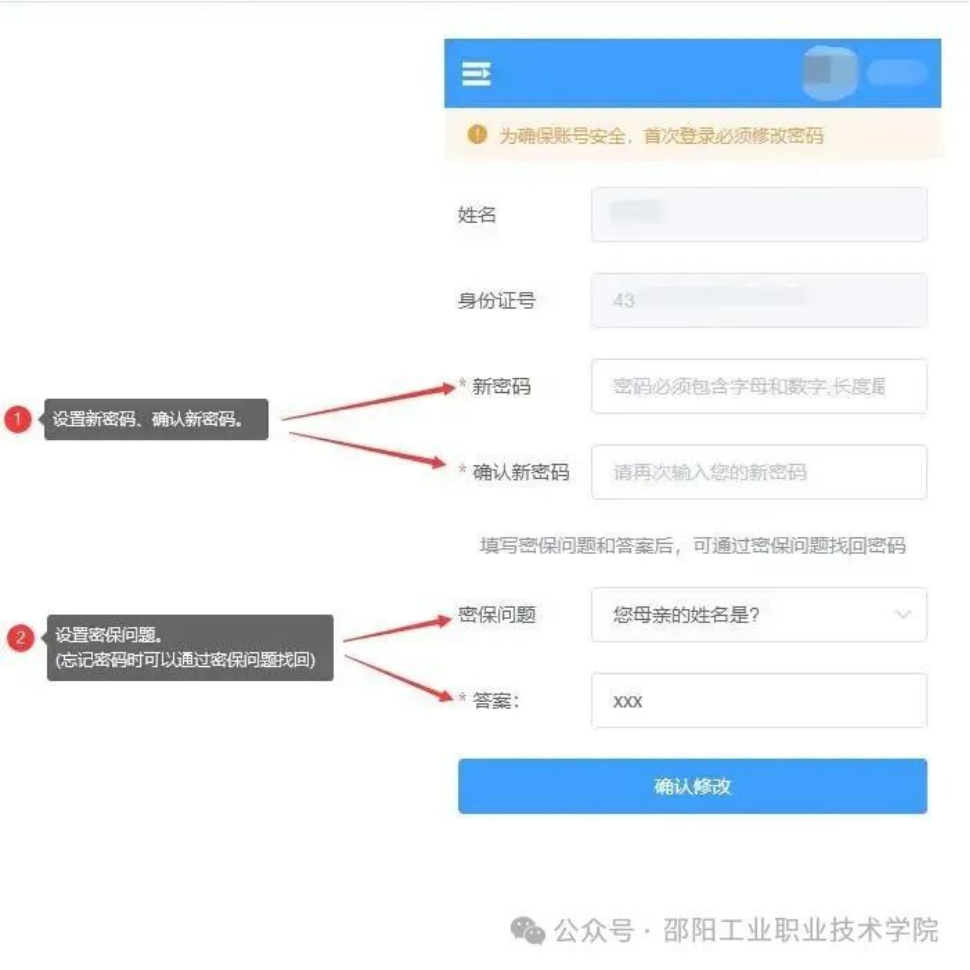Click the 姓名 name field
This screenshot has height=970, width=970.
758,214
